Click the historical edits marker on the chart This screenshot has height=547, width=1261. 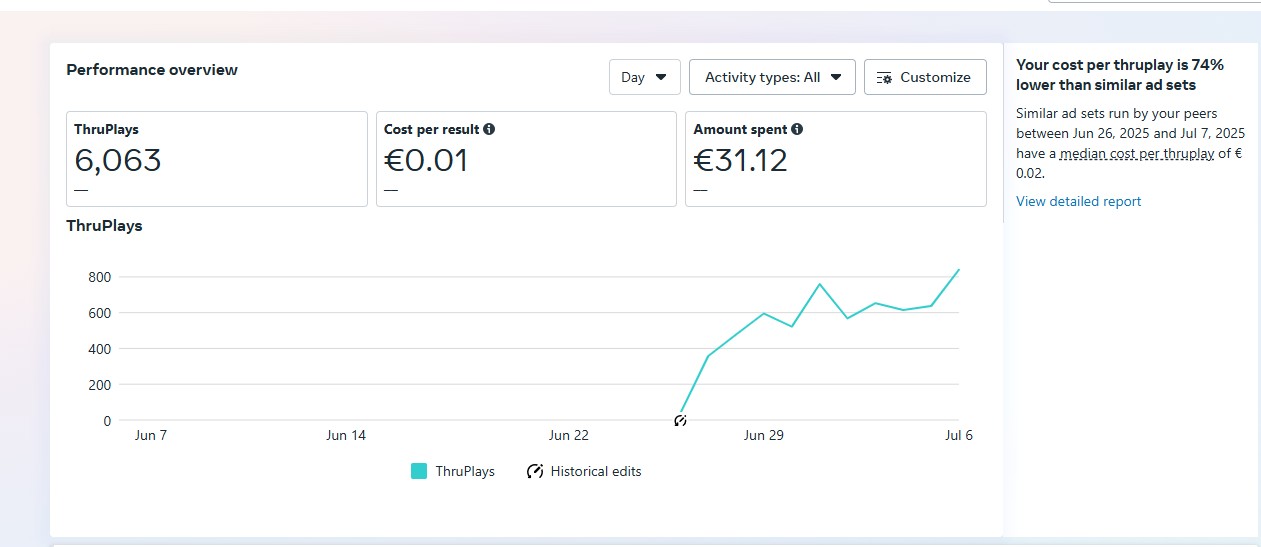[x=680, y=421]
